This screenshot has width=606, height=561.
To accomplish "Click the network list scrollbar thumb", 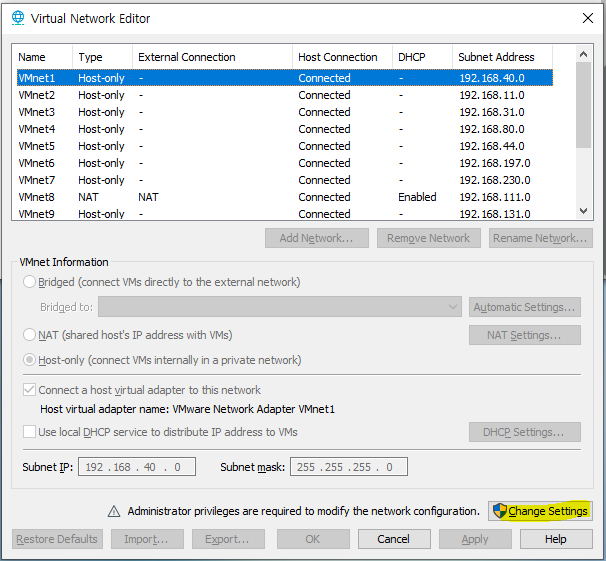I will [584, 105].
